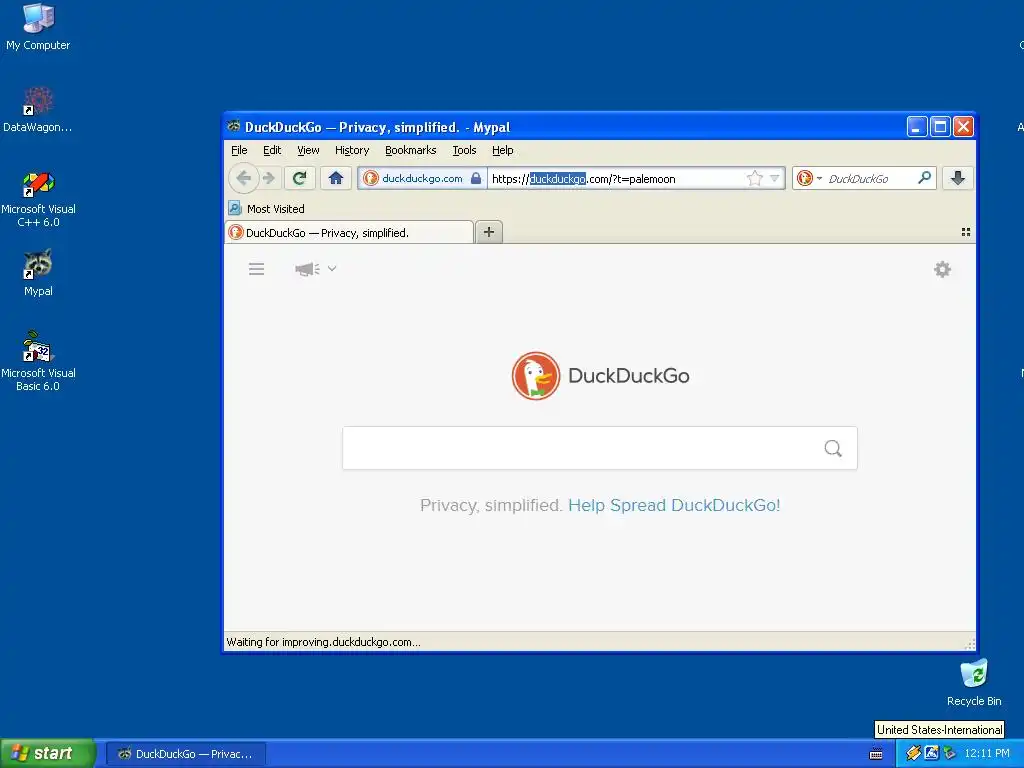Open the Windows start menu
This screenshot has height=768, width=1024.
(47, 753)
